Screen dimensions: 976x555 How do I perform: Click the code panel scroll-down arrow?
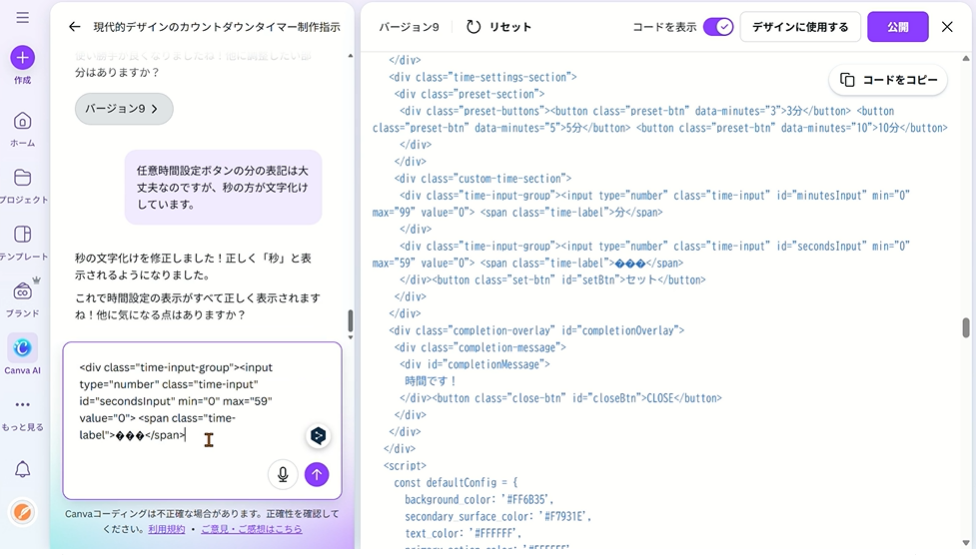(966, 543)
